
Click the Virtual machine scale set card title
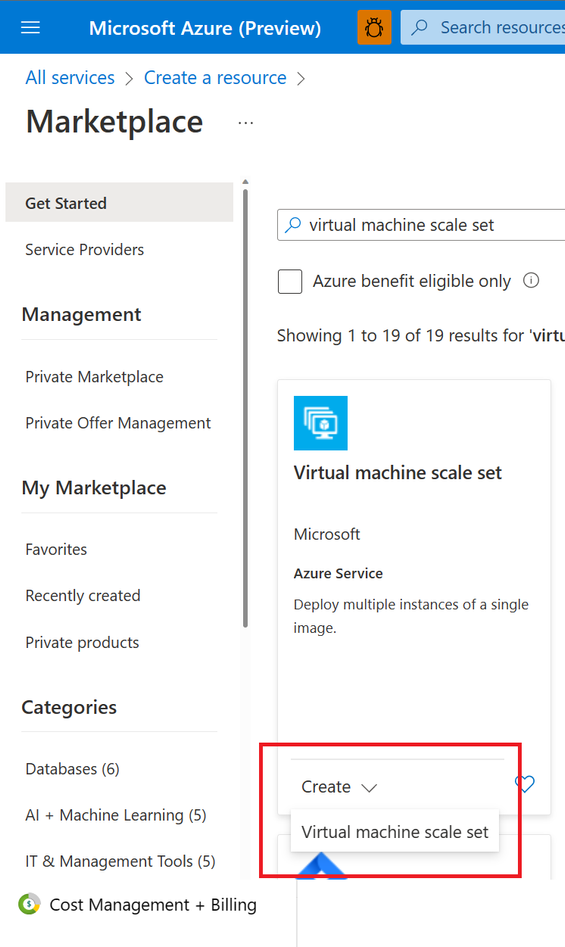(x=398, y=472)
